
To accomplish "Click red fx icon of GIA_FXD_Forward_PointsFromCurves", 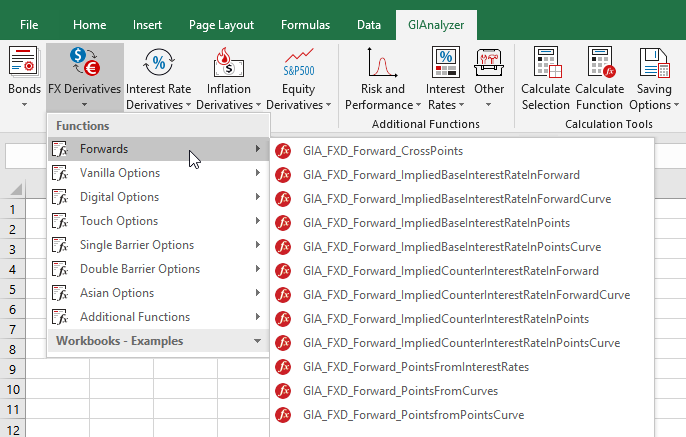I will pos(283,391).
